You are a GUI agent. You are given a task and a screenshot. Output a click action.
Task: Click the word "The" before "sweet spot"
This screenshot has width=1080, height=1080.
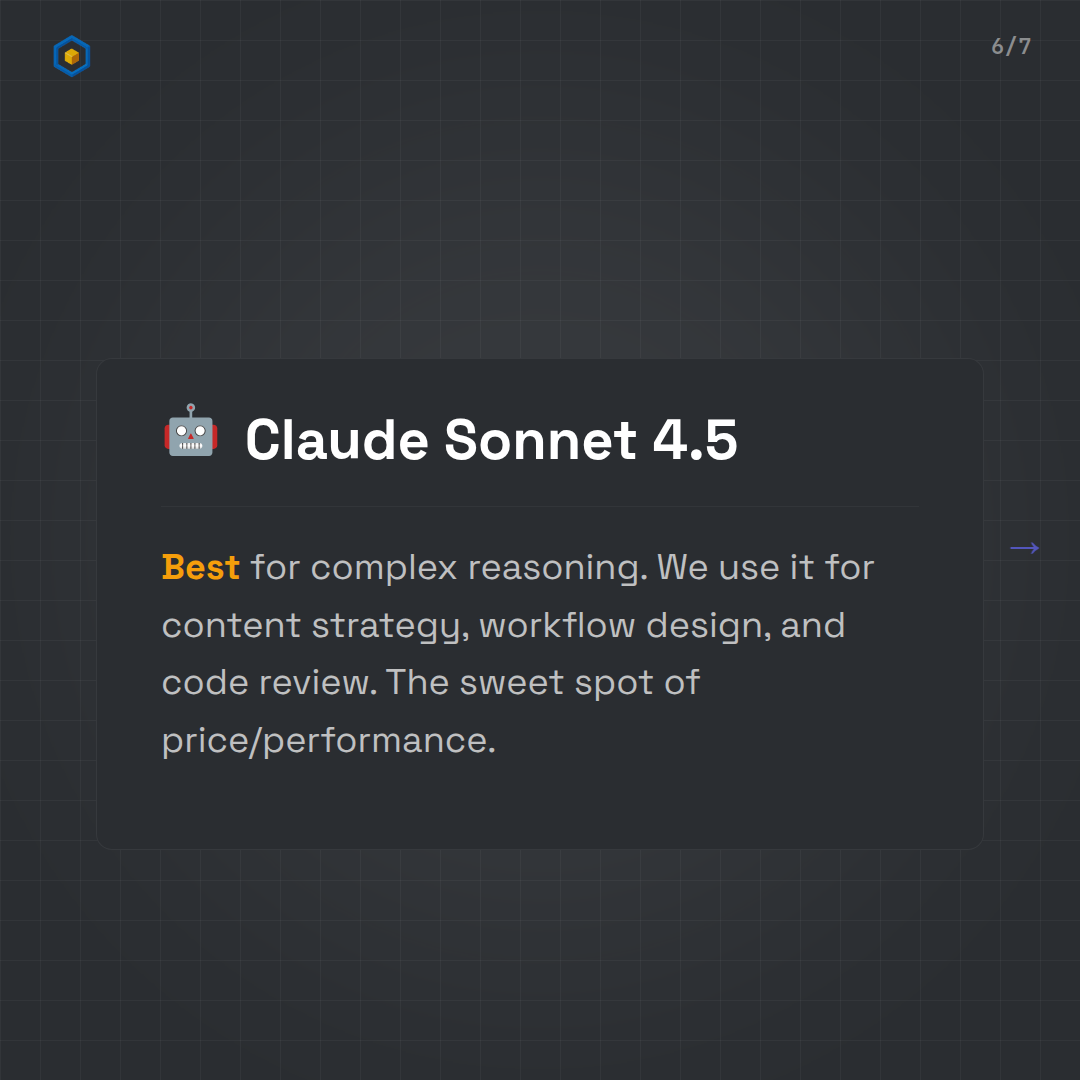417,682
